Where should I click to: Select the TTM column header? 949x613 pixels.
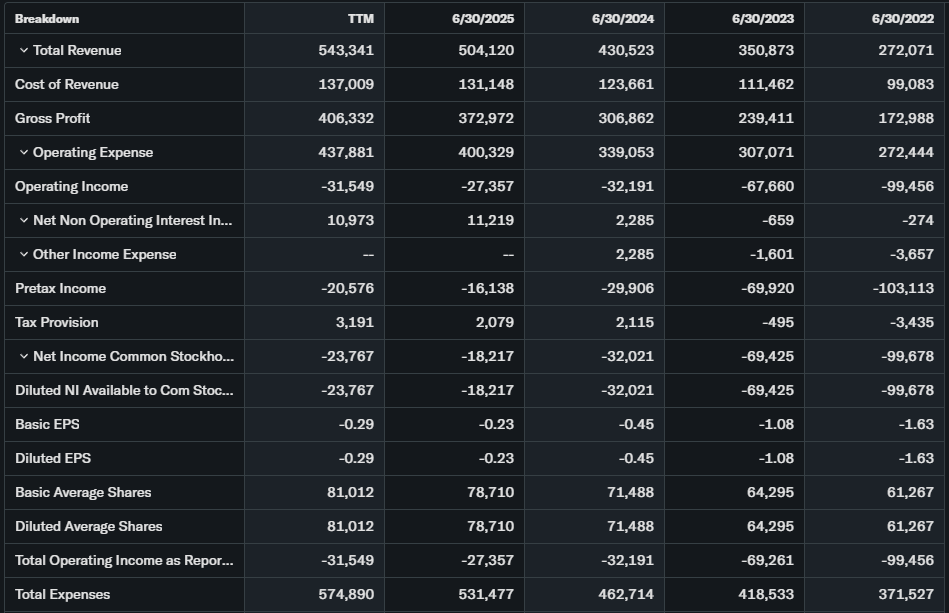coord(360,19)
